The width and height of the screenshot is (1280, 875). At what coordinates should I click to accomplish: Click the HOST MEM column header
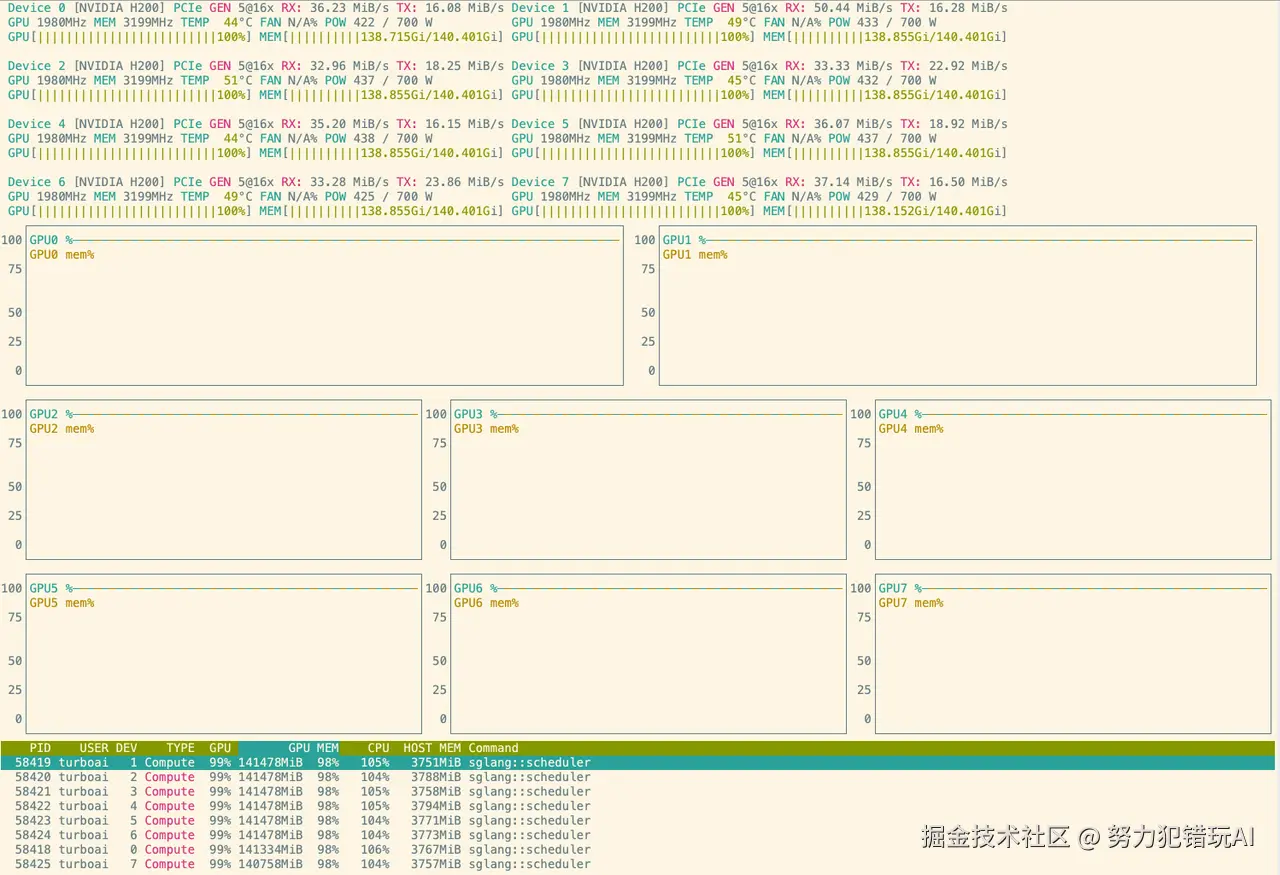tap(432, 748)
